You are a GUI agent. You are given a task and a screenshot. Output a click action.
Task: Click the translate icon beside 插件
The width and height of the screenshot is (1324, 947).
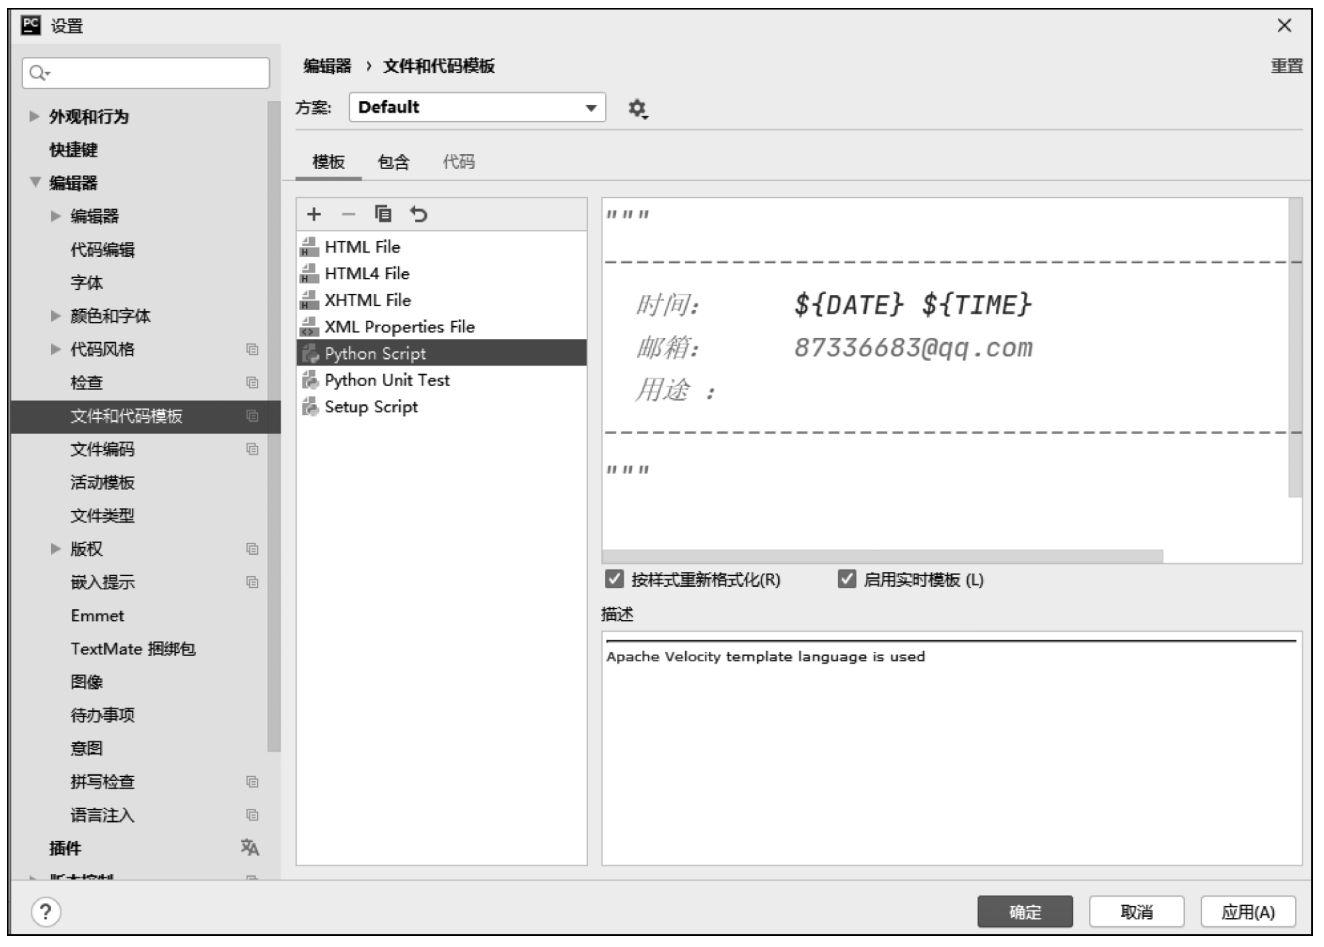[x=250, y=848]
